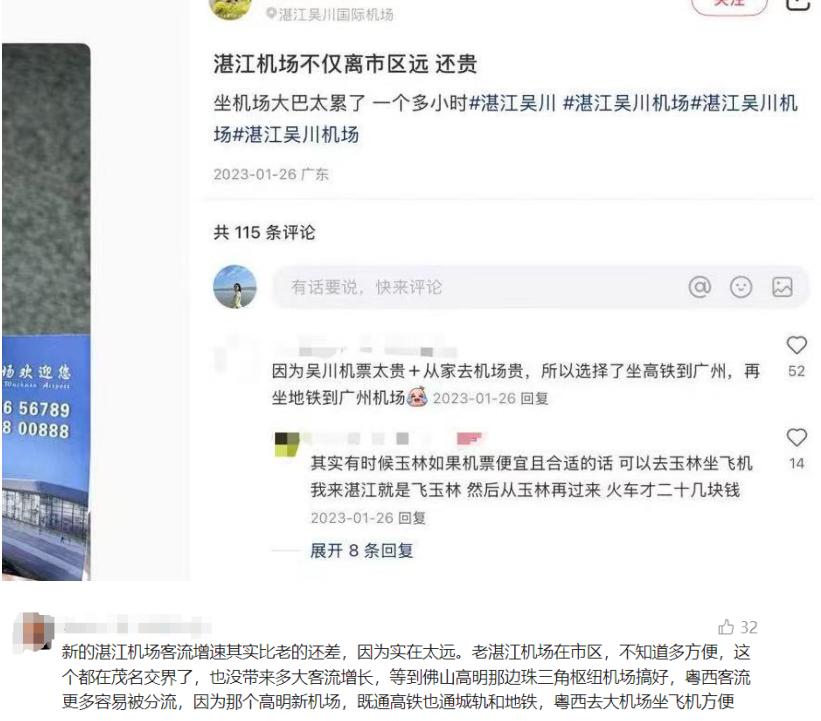Attach an image to your comment

[782, 287]
